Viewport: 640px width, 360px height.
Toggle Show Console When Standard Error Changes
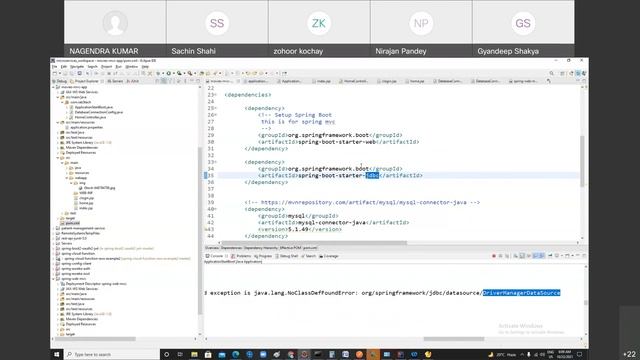coord(541,256)
